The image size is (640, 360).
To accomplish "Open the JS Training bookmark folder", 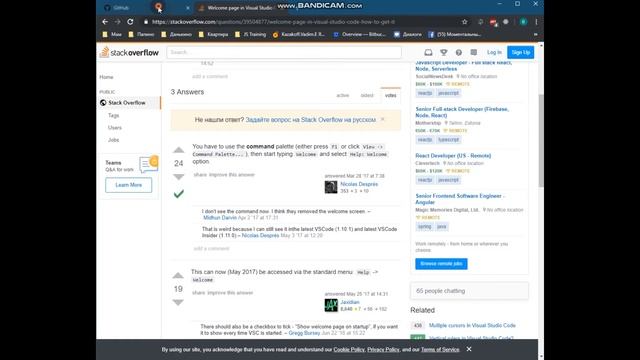I will click(250, 35).
